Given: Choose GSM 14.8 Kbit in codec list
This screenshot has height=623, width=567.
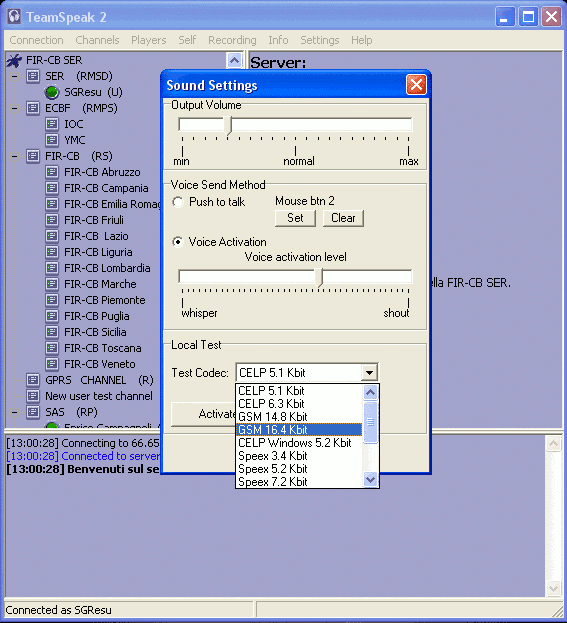Looking at the screenshot, I should pyautogui.click(x=300, y=417).
